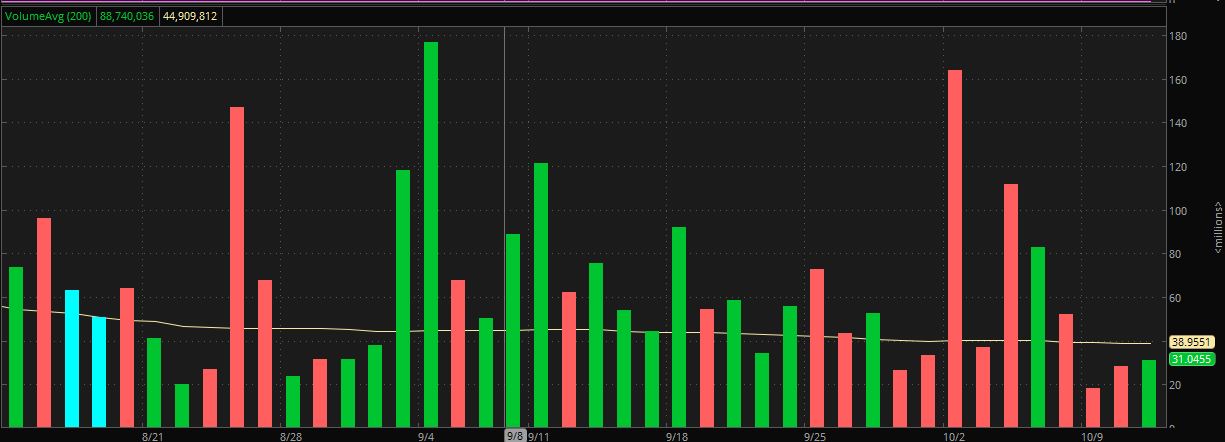The width and height of the screenshot is (1225, 442).
Task: Select the shorter cyan volume bar
Action: (99, 372)
